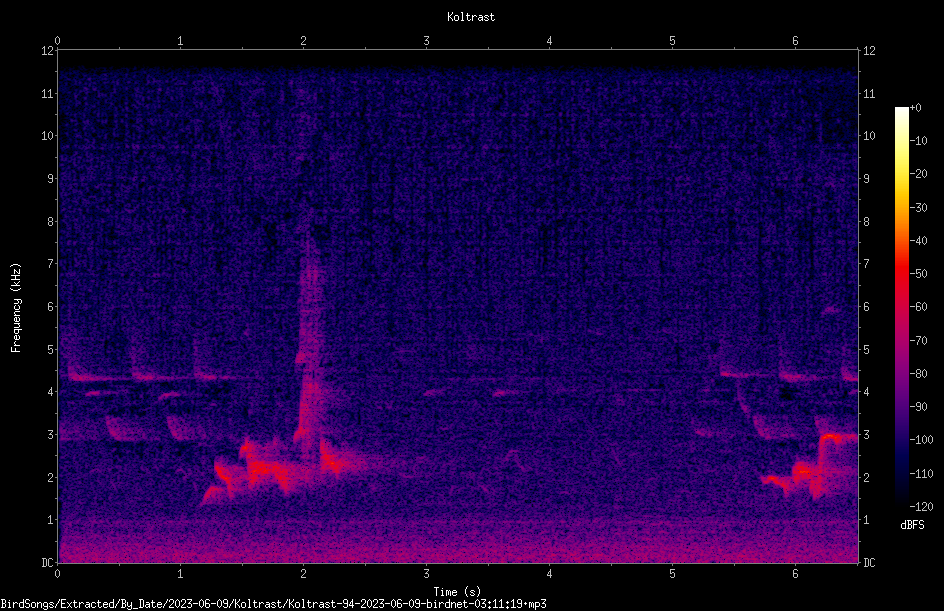Click the tall vertical spike near 2 seconds
The width and height of the screenshot is (944, 611).
coord(310,343)
